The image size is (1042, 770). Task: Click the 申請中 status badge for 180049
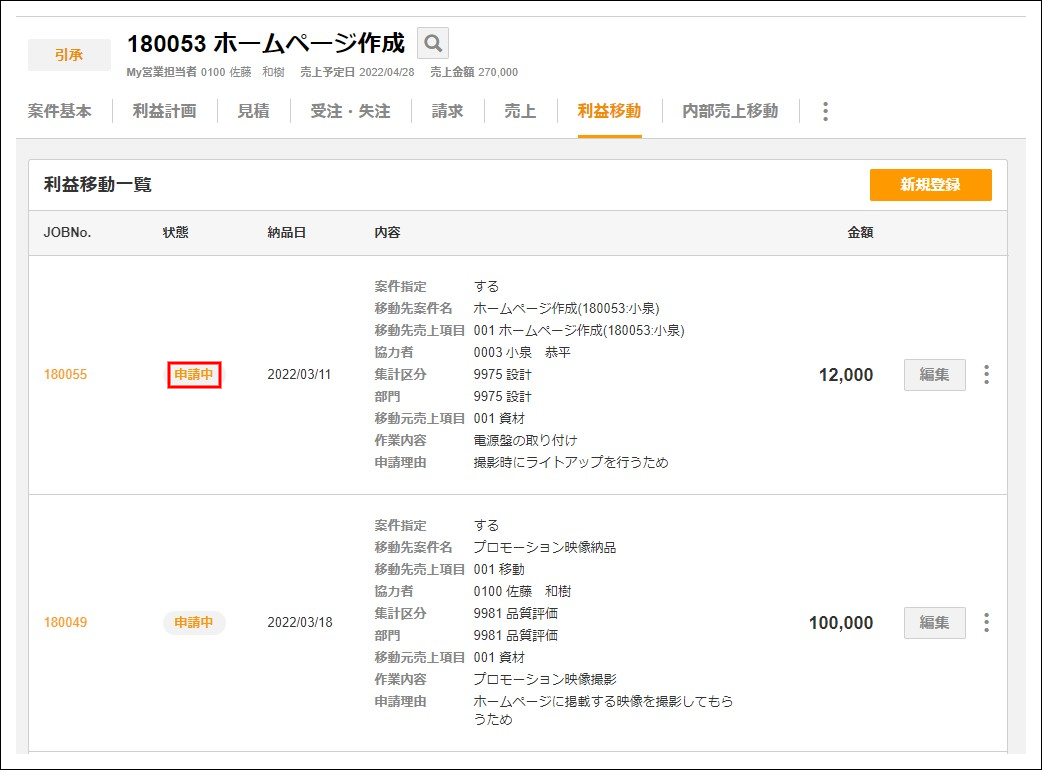point(194,623)
